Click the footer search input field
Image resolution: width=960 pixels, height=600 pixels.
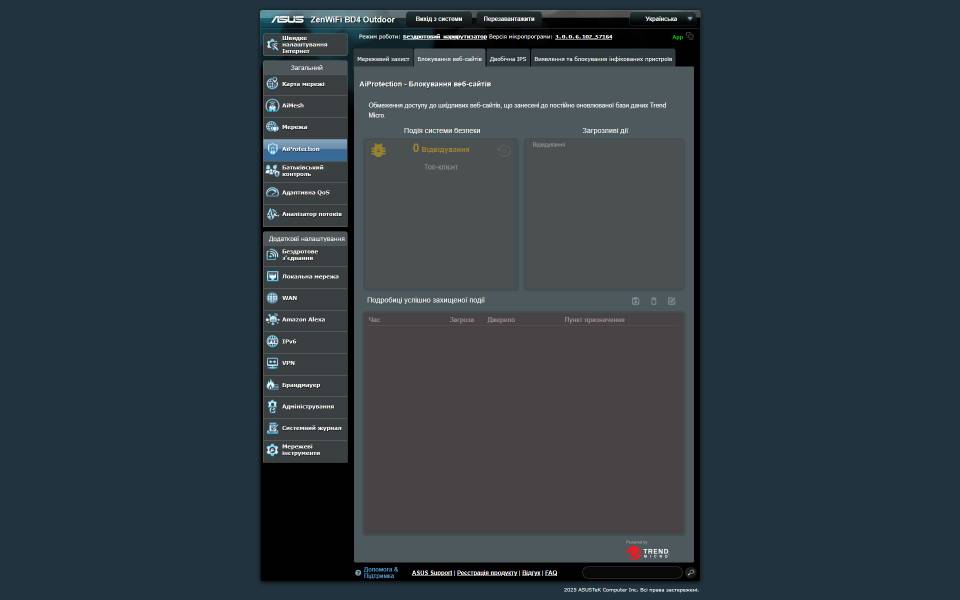[632, 573]
